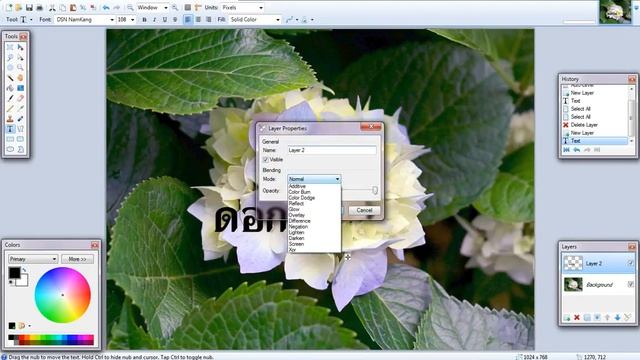Toggle Italic text formatting
This screenshot has width=640, height=360.
pos(154,20)
